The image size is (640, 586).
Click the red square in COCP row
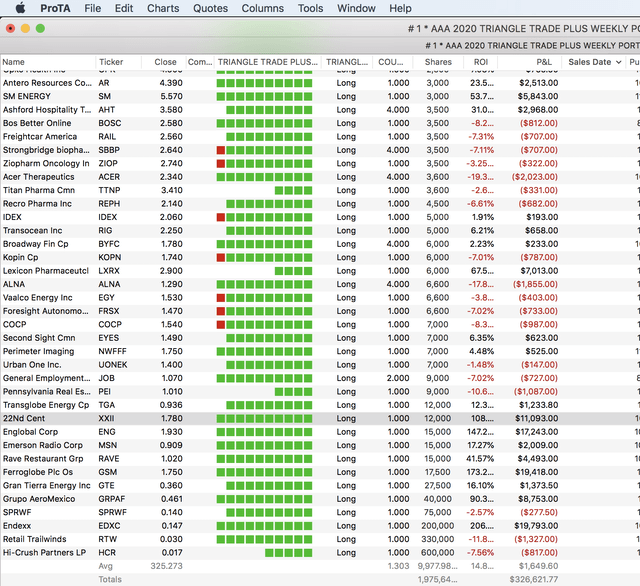click(221, 325)
